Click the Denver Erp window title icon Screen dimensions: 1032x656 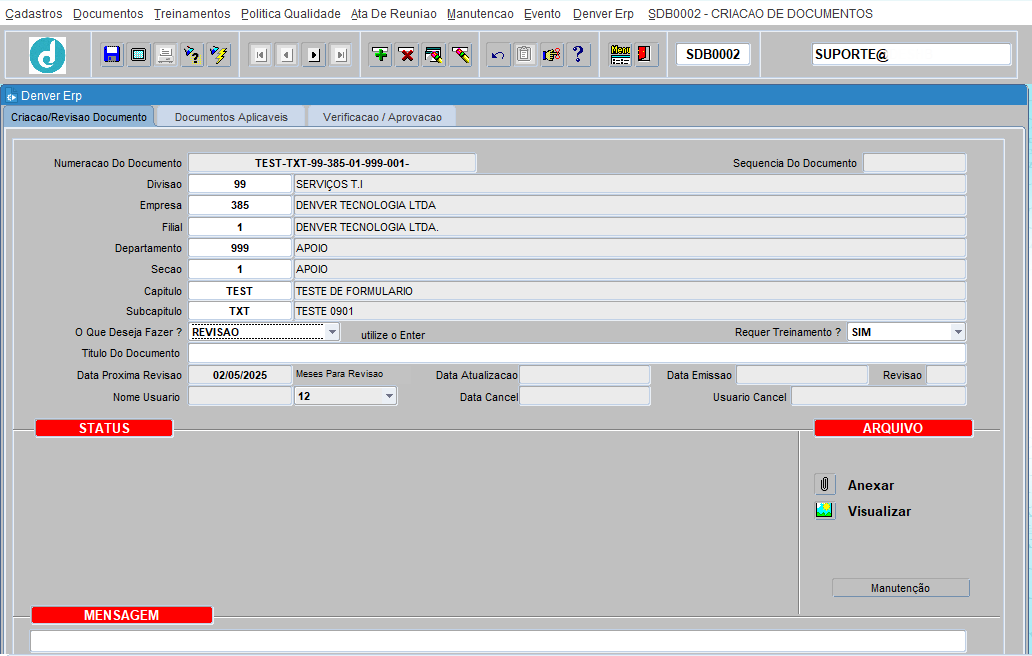coord(11,97)
